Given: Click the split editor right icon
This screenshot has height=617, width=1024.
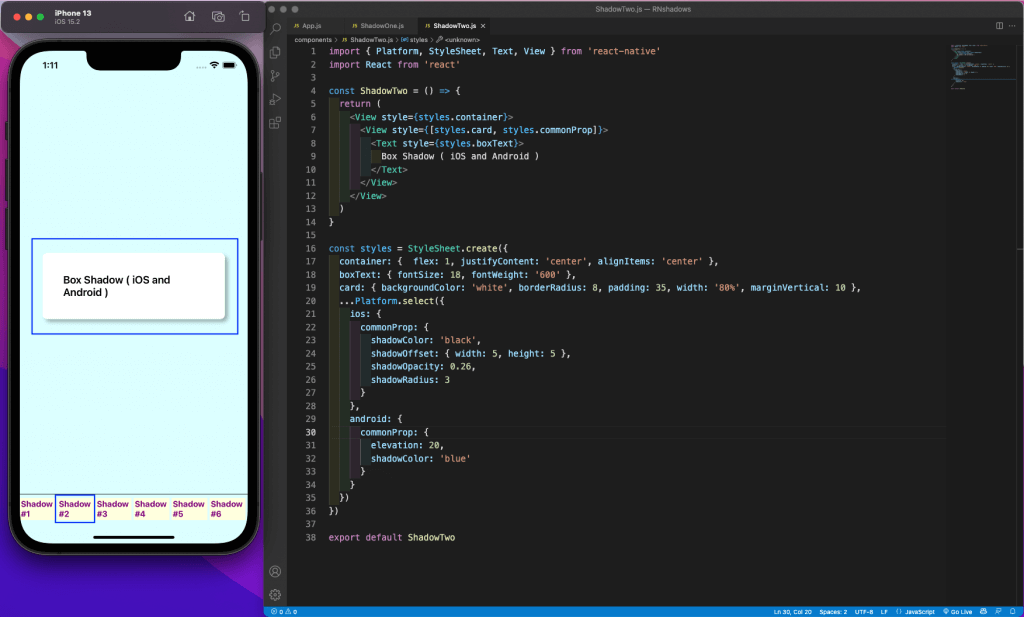Looking at the screenshot, I should [x=998, y=24].
